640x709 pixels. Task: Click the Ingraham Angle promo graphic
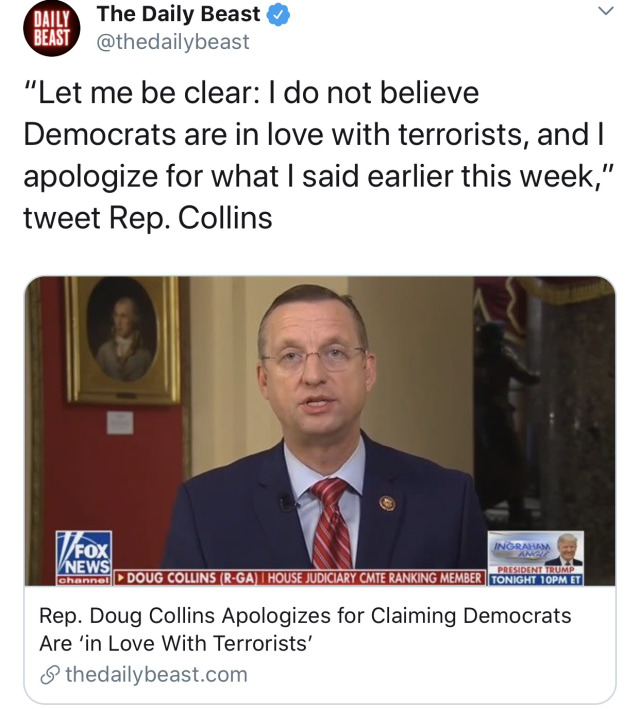pos(536,558)
